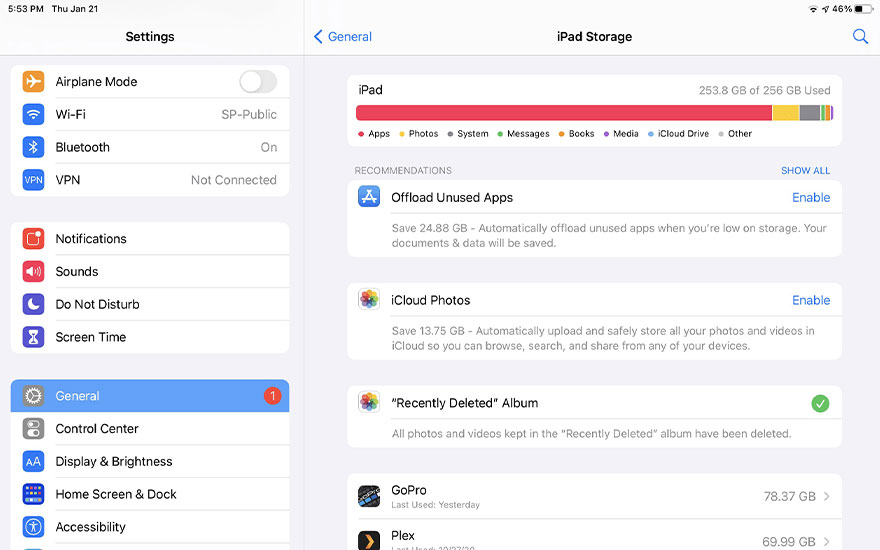Go back to General
The image size is (880, 550).
[342, 36]
